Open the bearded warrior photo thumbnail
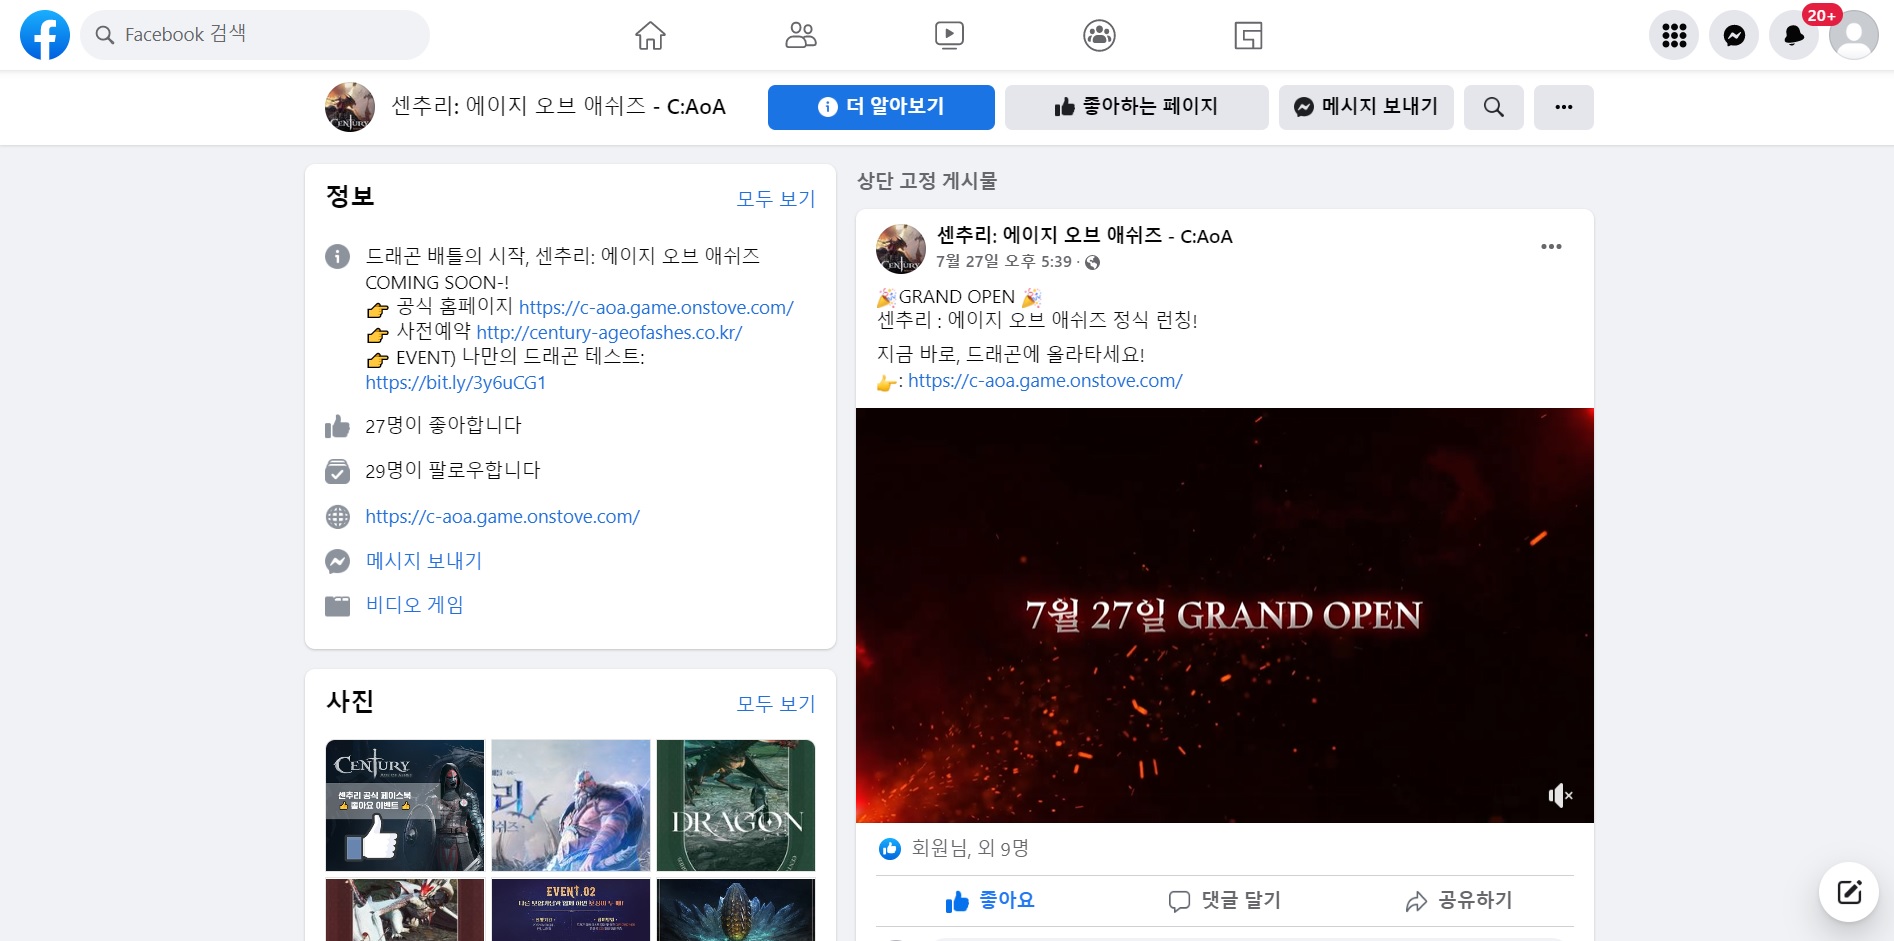This screenshot has height=941, width=1894. (x=571, y=805)
